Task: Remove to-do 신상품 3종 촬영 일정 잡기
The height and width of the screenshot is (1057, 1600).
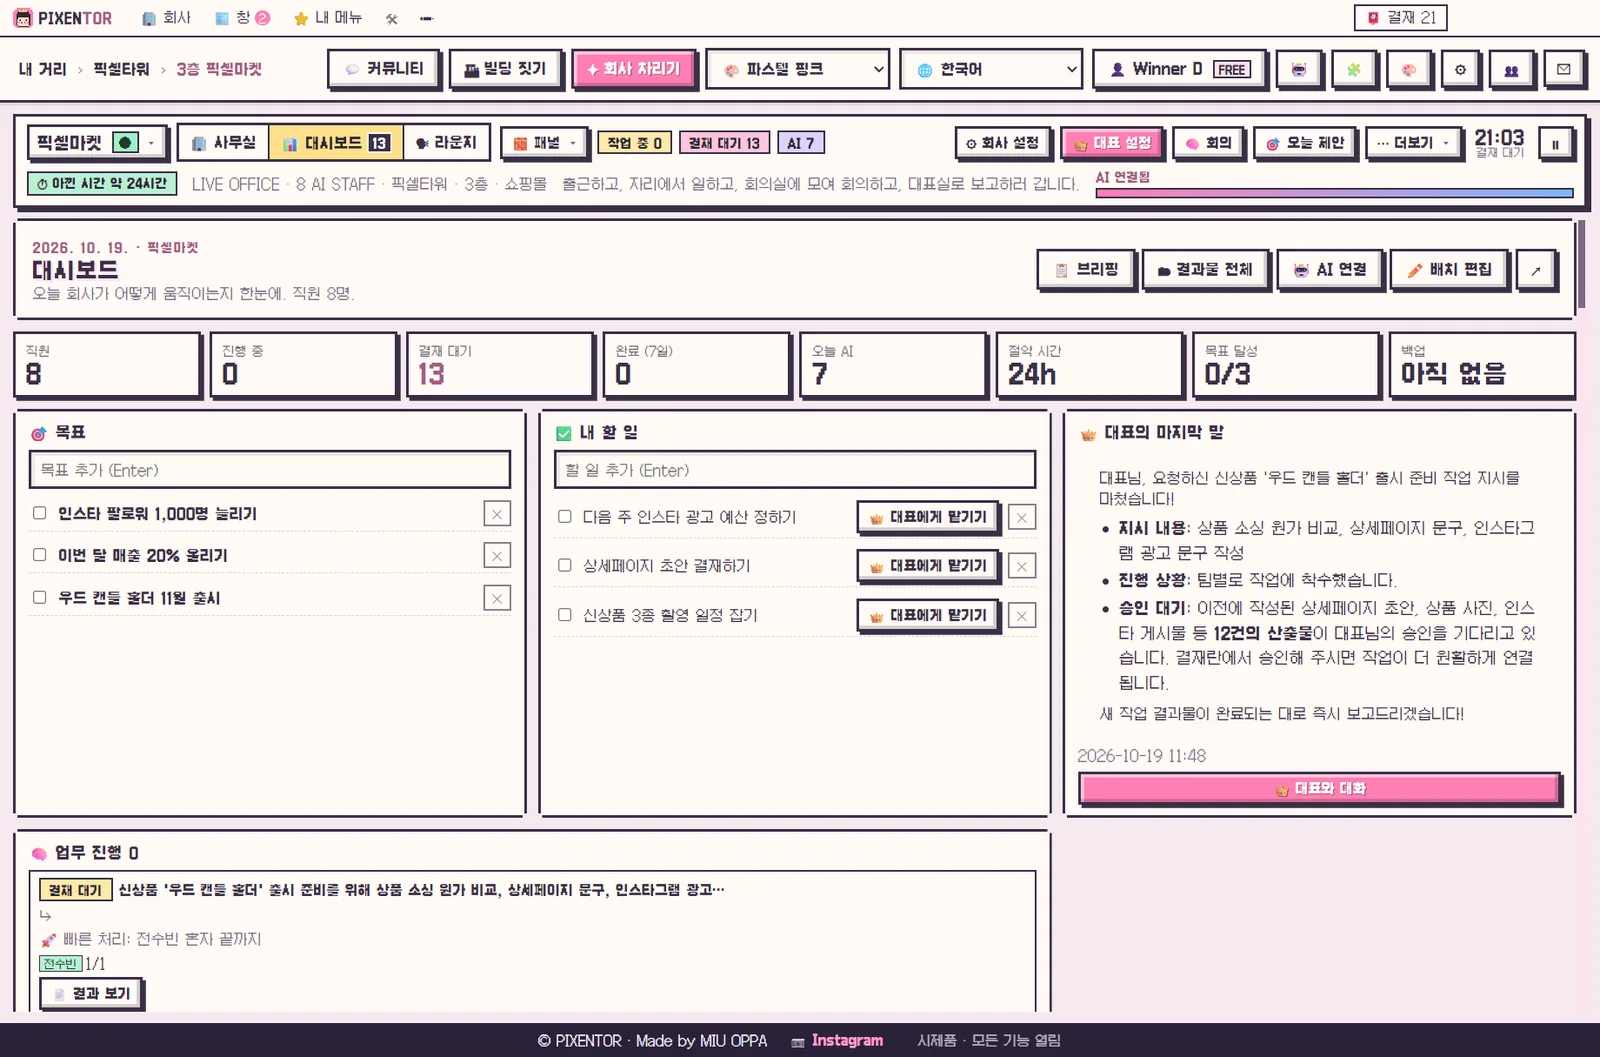Action: pyautogui.click(x=1021, y=616)
